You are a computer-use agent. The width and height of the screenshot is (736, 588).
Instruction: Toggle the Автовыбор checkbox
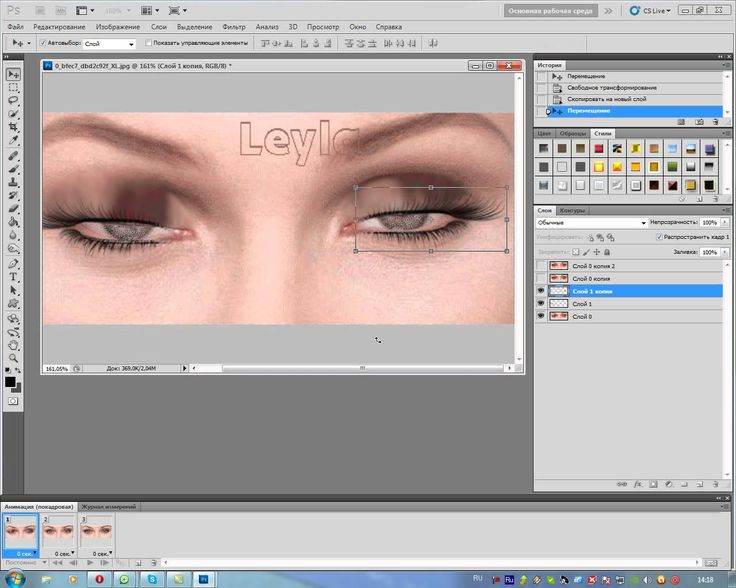(x=43, y=43)
